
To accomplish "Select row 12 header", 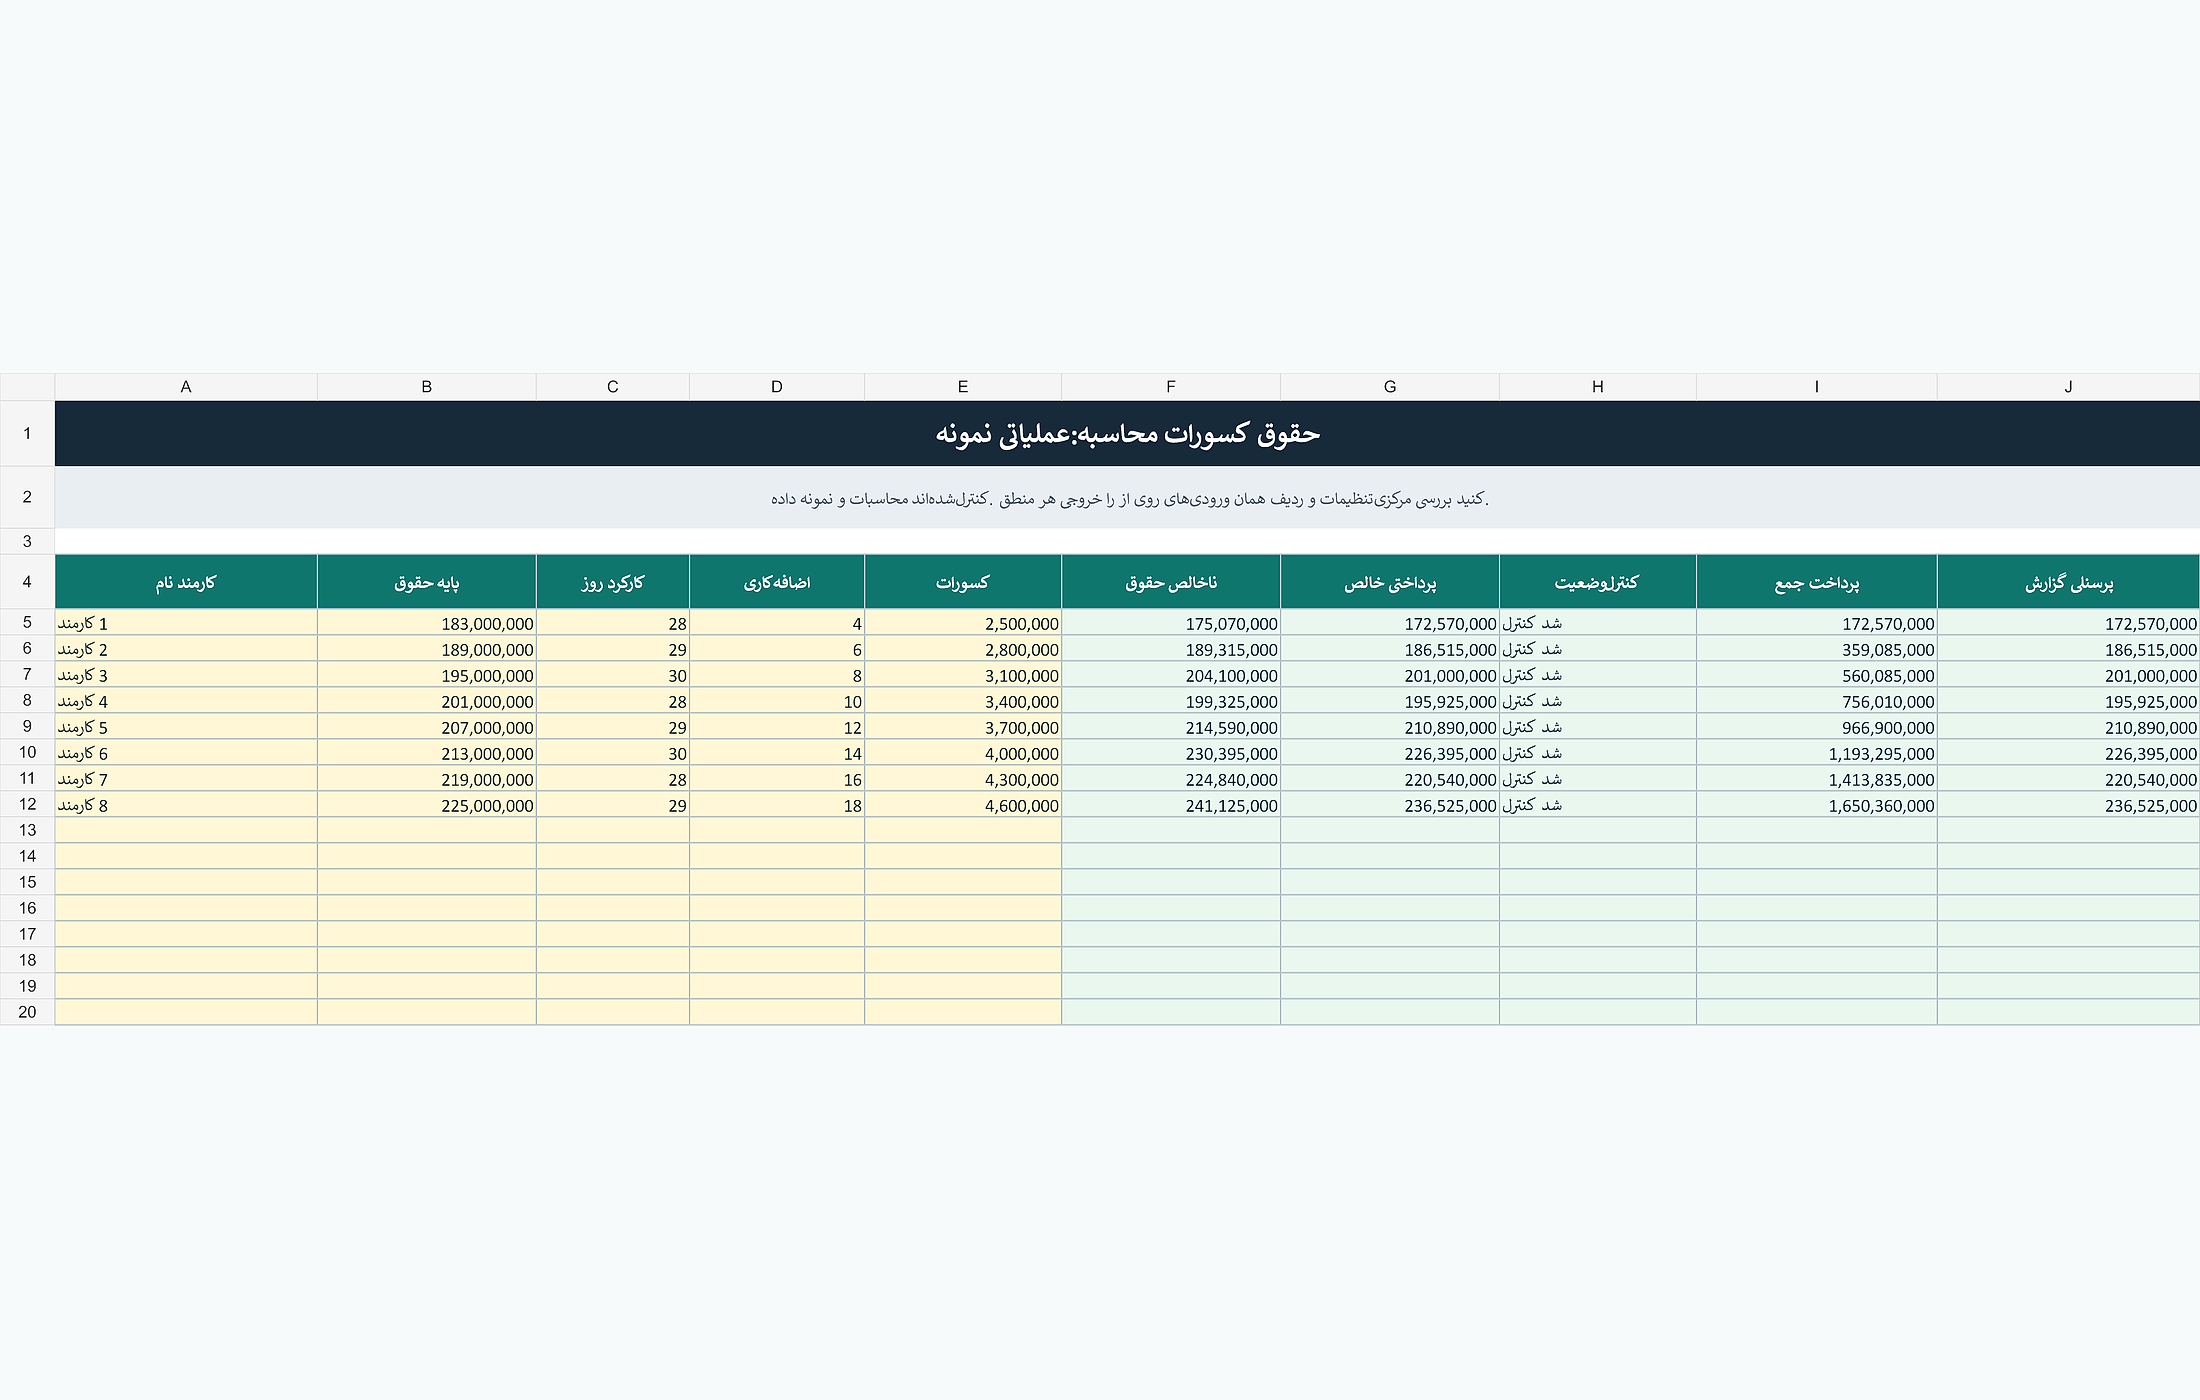I will pos(27,804).
